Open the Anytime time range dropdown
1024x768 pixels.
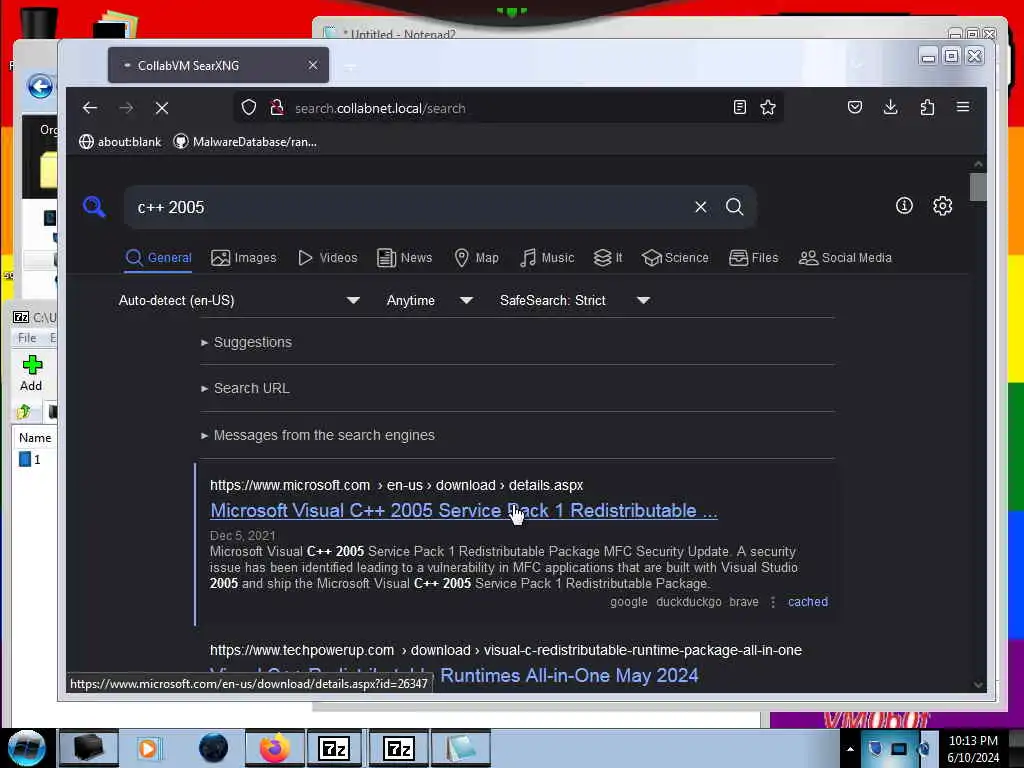click(x=430, y=300)
